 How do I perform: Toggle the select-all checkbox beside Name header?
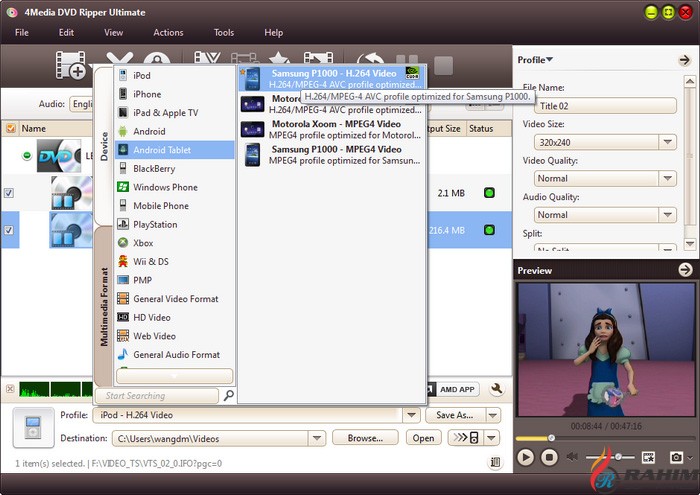coord(11,129)
